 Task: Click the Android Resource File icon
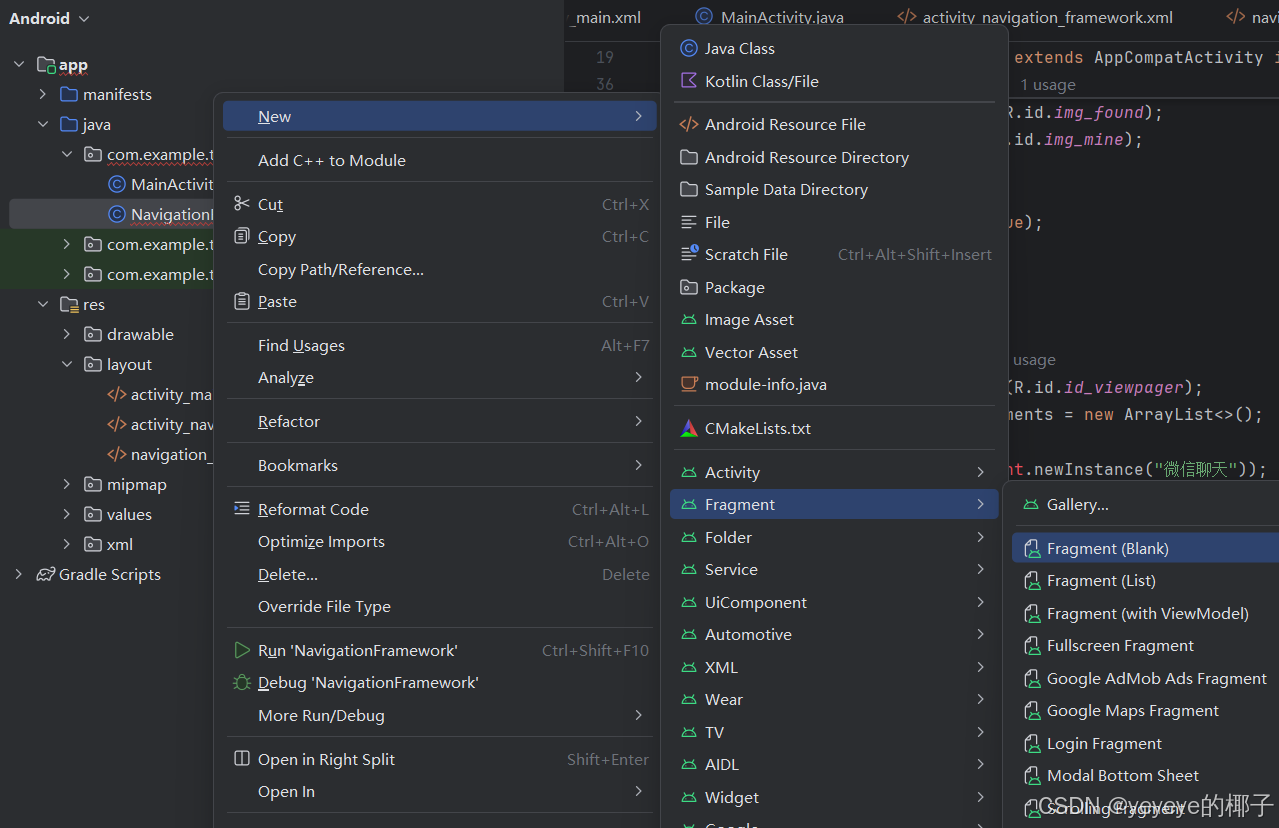[x=688, y=124]
